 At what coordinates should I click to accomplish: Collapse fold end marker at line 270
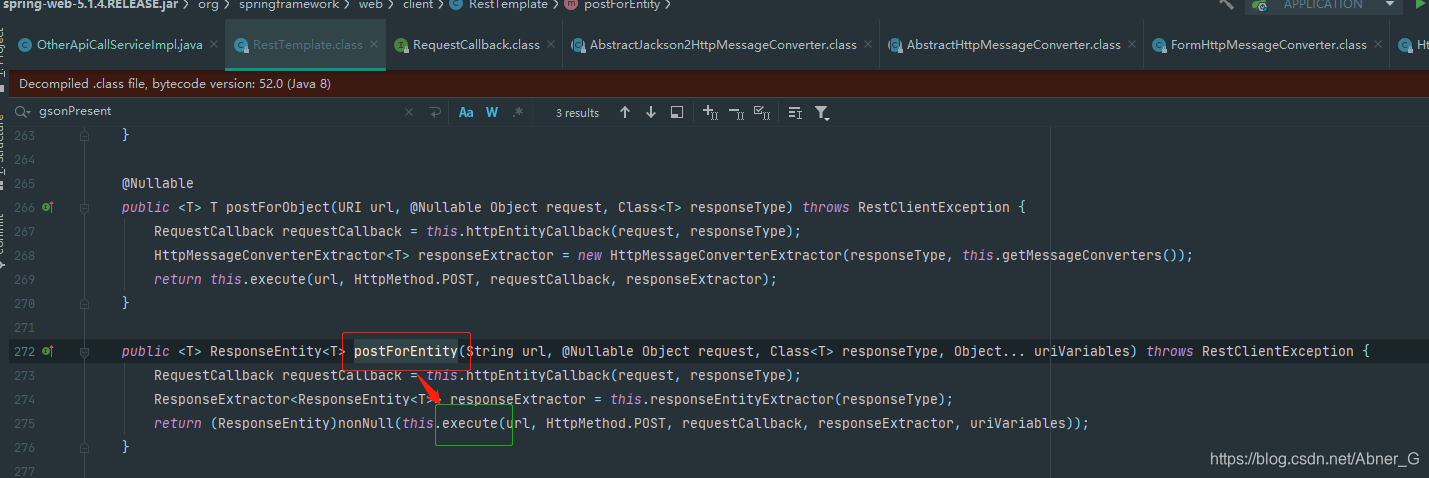pos(85,303)
